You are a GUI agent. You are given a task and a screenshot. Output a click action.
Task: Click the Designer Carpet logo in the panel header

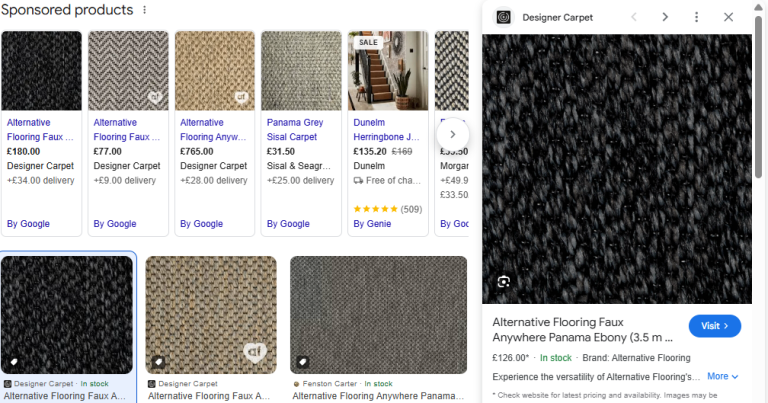pyautogui.click(x=504, y=17)
